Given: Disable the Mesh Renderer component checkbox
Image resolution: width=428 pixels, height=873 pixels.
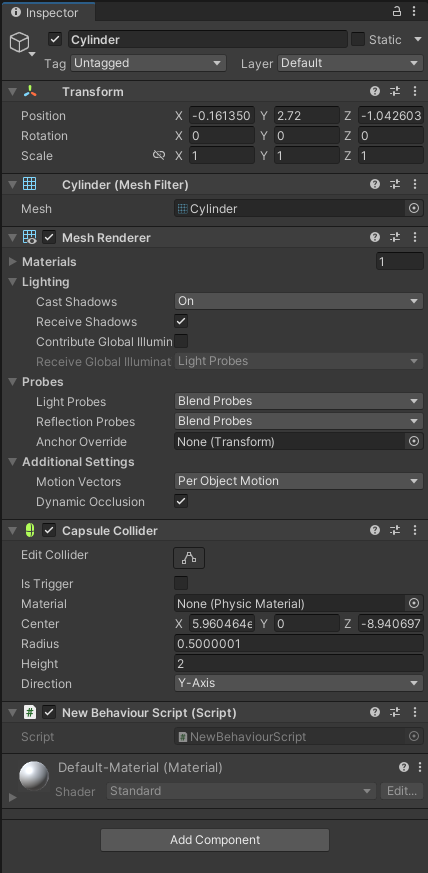Looking at the screenshot, I should coord(50,238).
